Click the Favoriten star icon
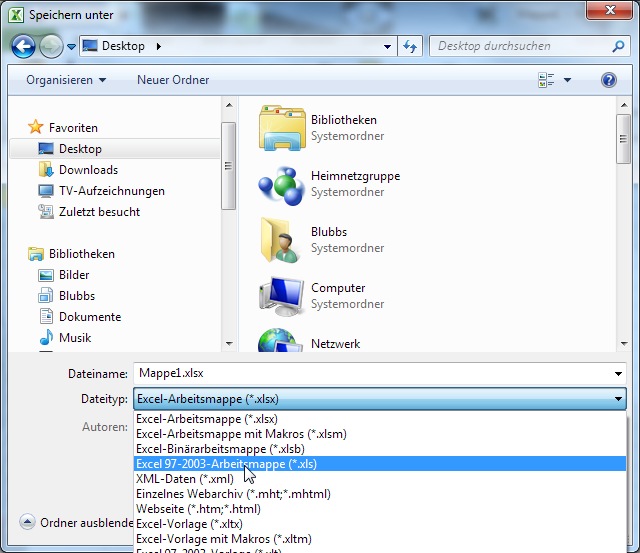This screenshot has height=553, width=640. (x=36, y=127)
